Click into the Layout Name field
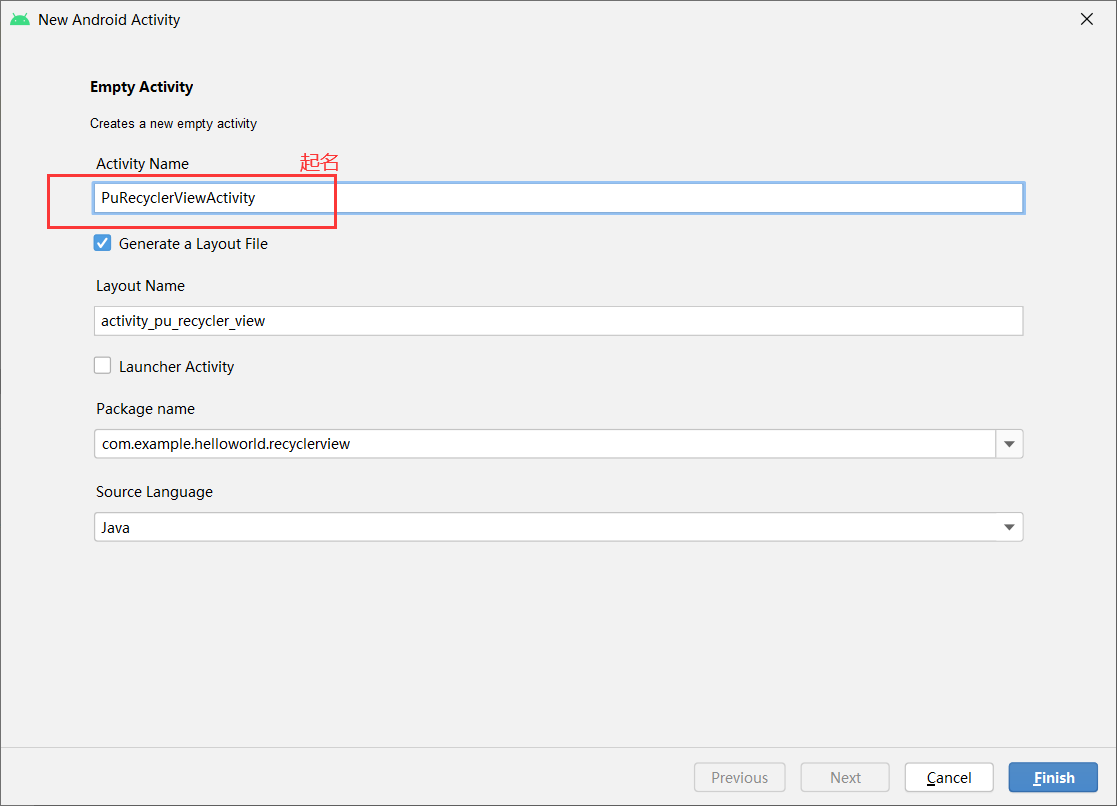 (x=558, y=321)
